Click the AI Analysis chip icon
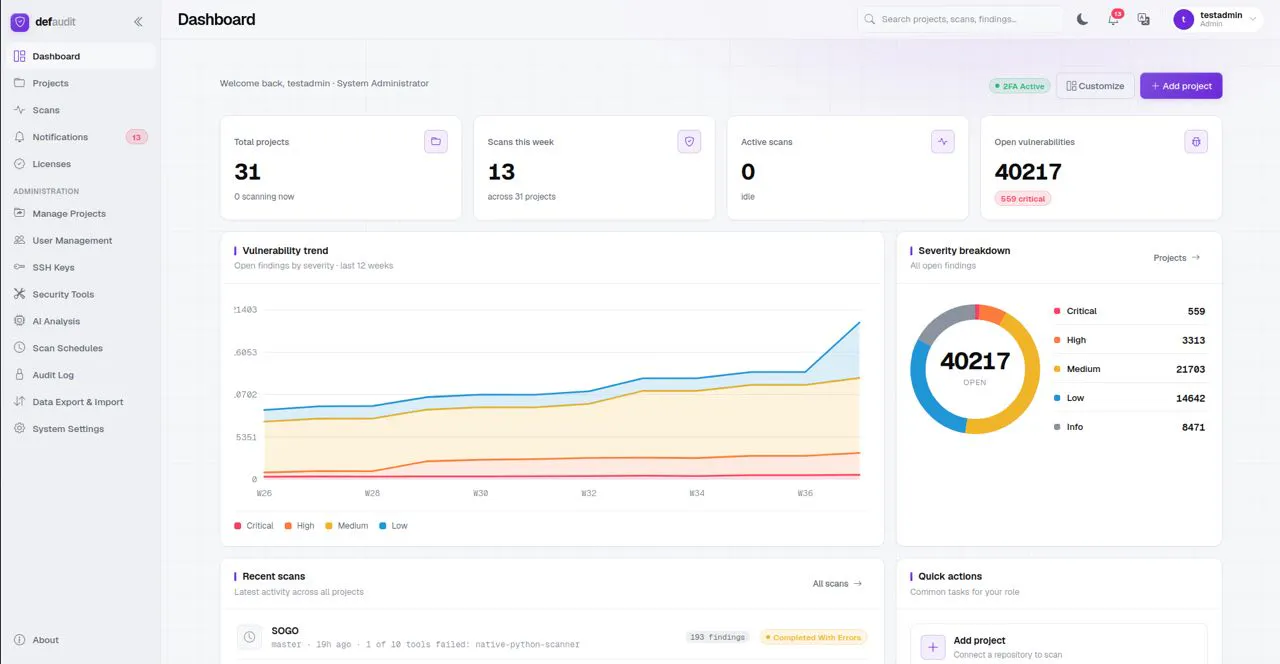This screenshot has height=664, width=1280. (20, 321)
